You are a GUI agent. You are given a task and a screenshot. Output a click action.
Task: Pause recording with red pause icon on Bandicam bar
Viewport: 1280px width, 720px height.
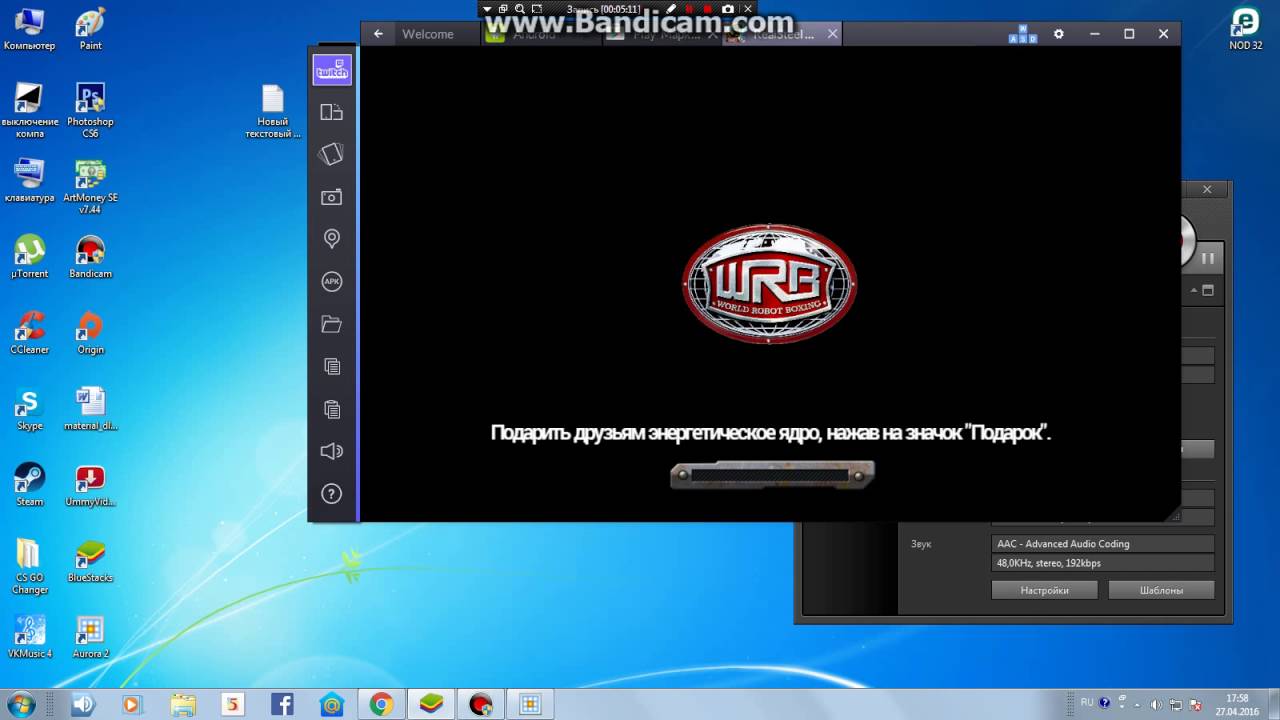(x=689, y=9)
